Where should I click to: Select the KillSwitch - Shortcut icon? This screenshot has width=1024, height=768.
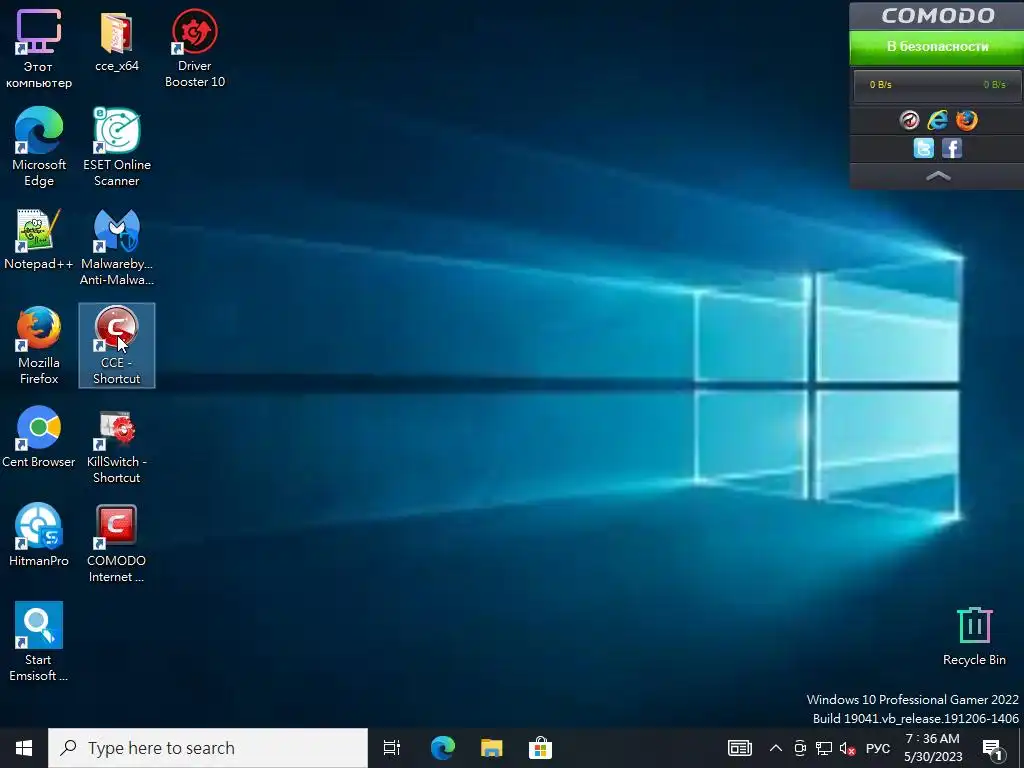coord(117,445)
